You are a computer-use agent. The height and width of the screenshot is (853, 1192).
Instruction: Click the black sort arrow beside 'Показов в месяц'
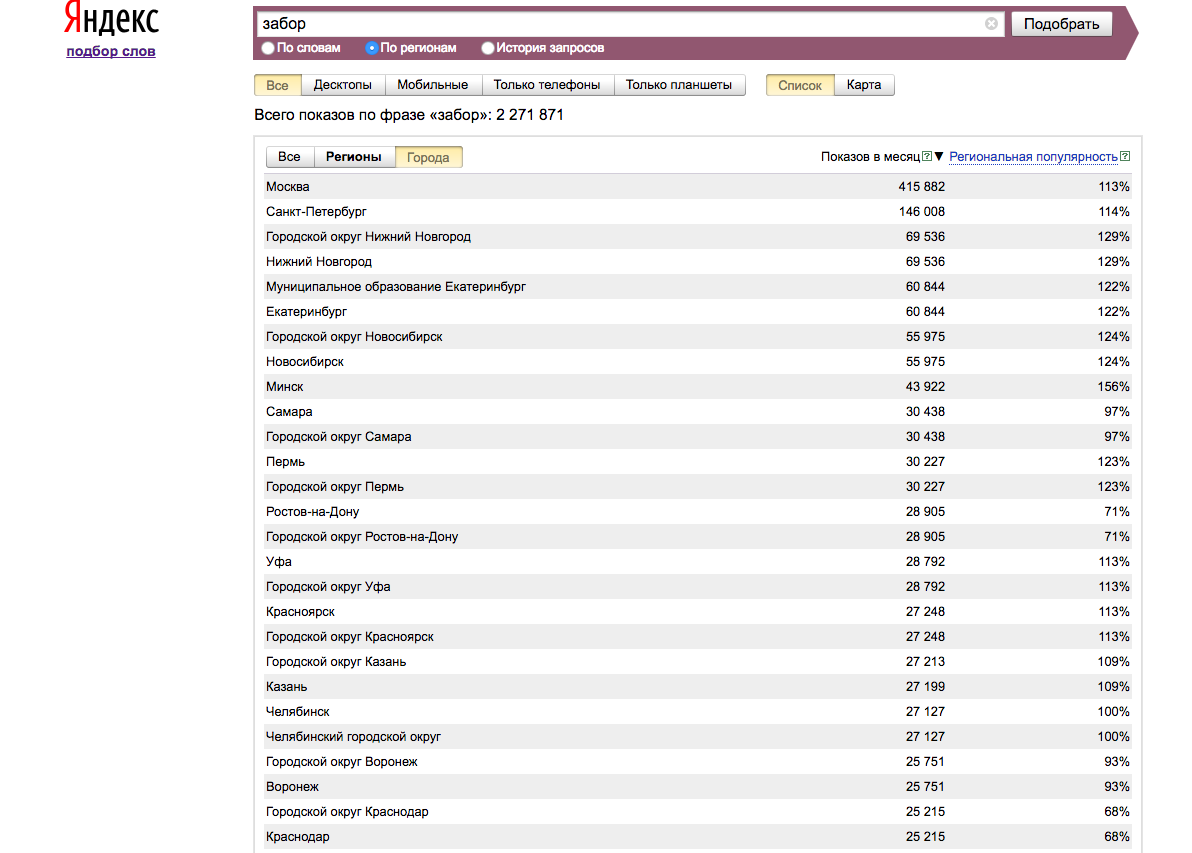coord(939,156)
